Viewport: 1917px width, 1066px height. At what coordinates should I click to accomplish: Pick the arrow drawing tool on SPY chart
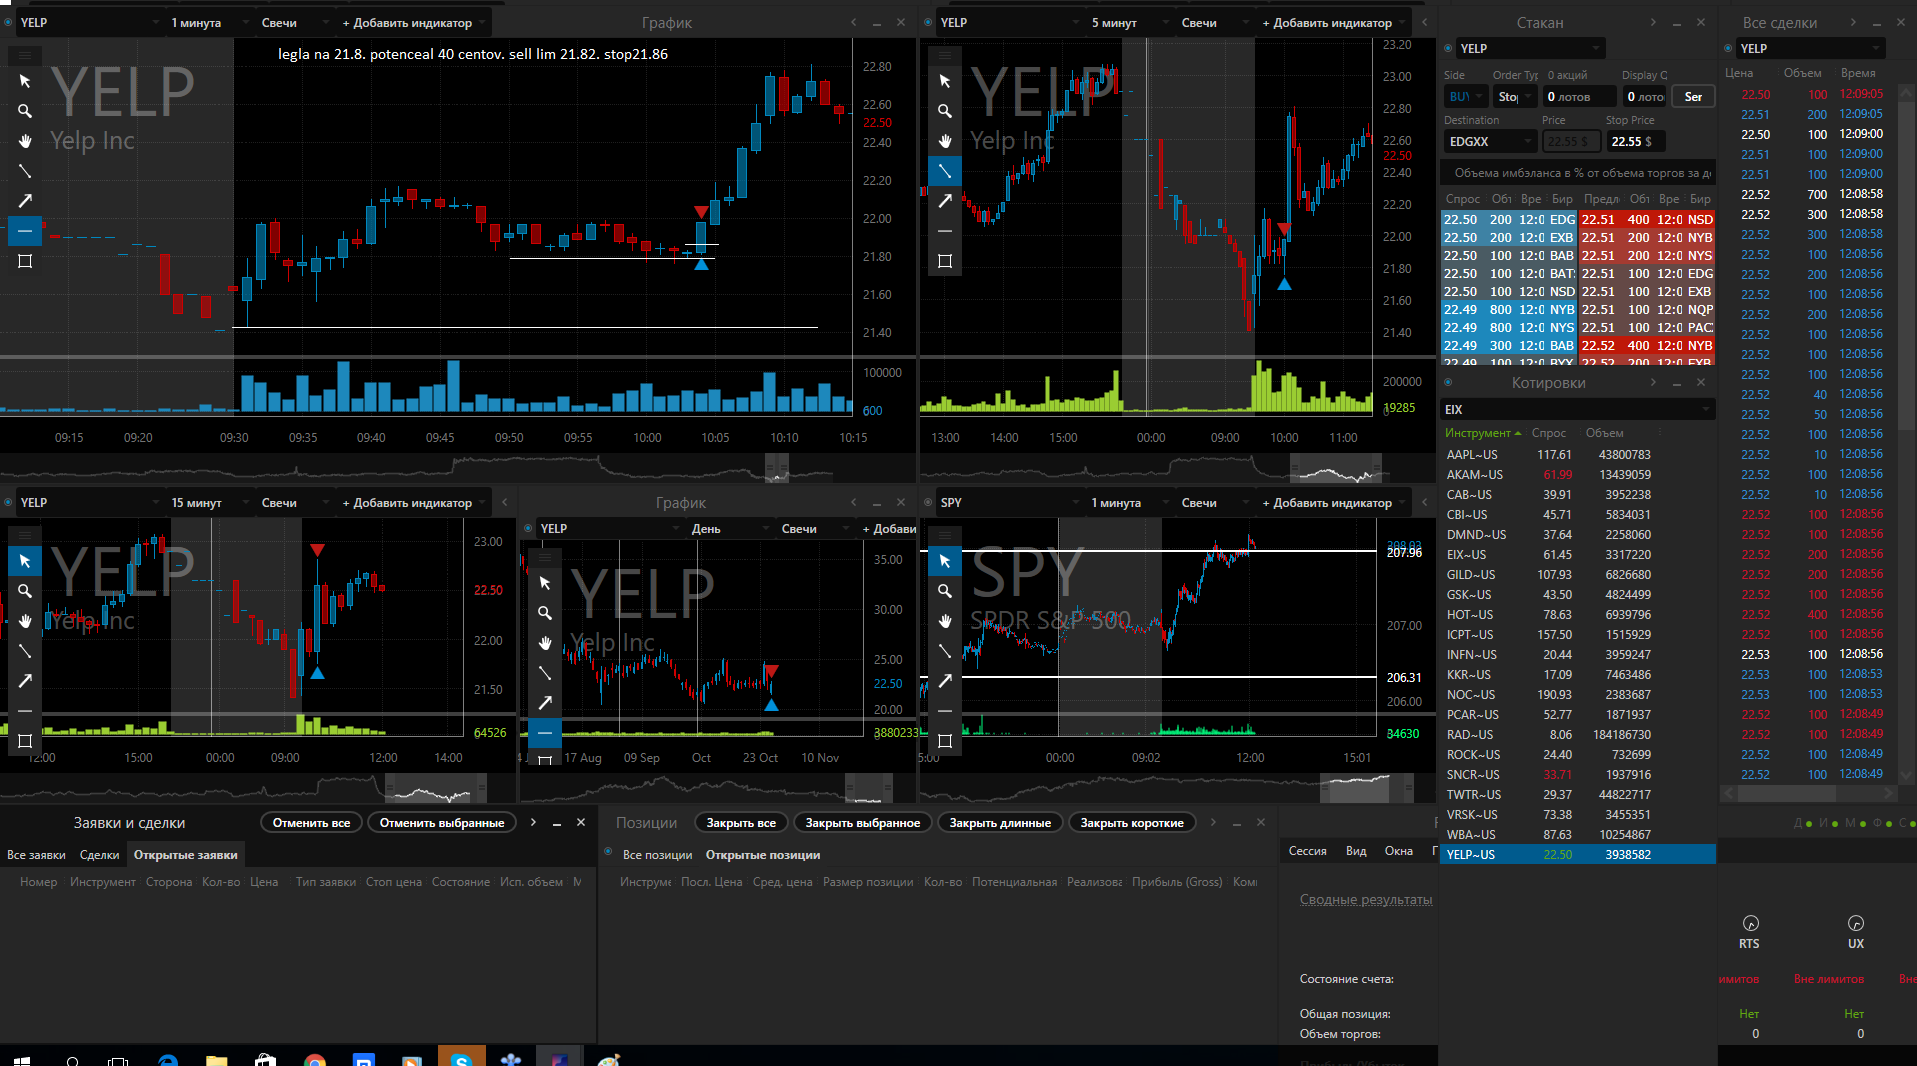tap(945, 681)
